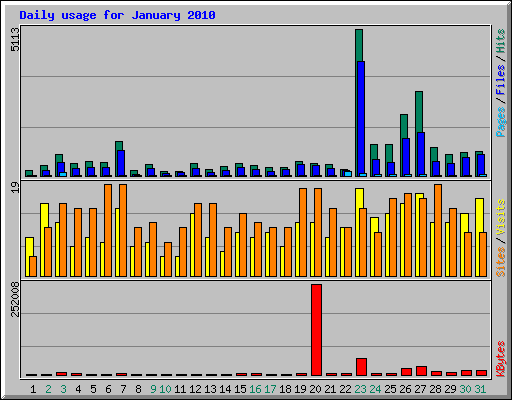Click green day label '23' on the x-axis

360,389
